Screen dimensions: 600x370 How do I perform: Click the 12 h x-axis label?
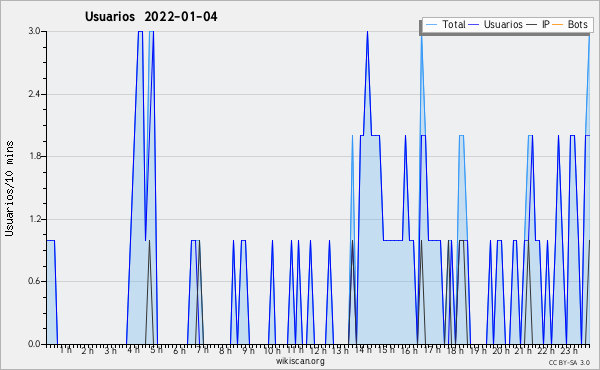click(x=318, y=350)
